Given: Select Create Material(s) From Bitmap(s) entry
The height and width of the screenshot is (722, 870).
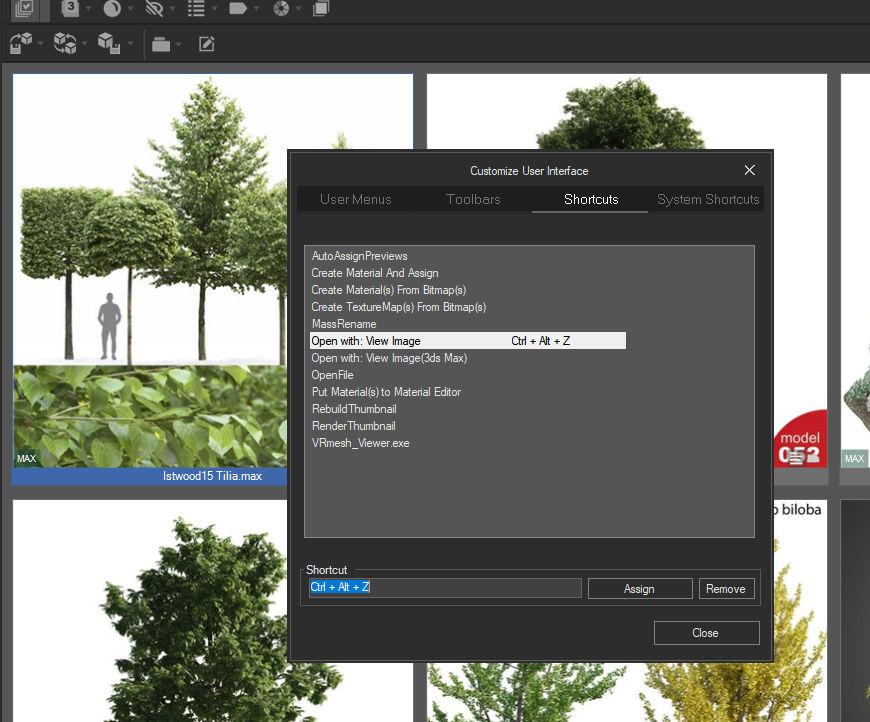Looking at the screenshot, I should click(388, 290).
